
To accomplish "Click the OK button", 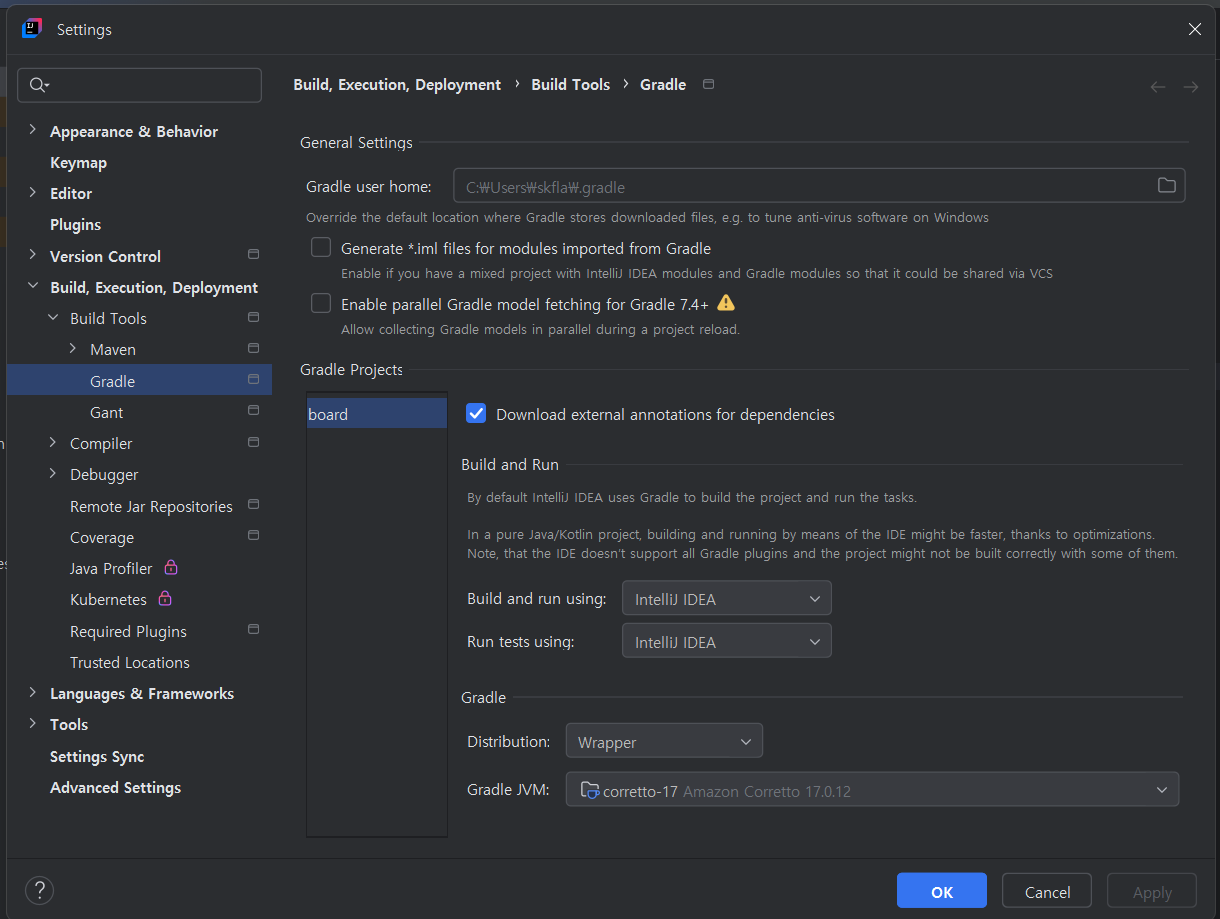I will [x=942, y=892].
